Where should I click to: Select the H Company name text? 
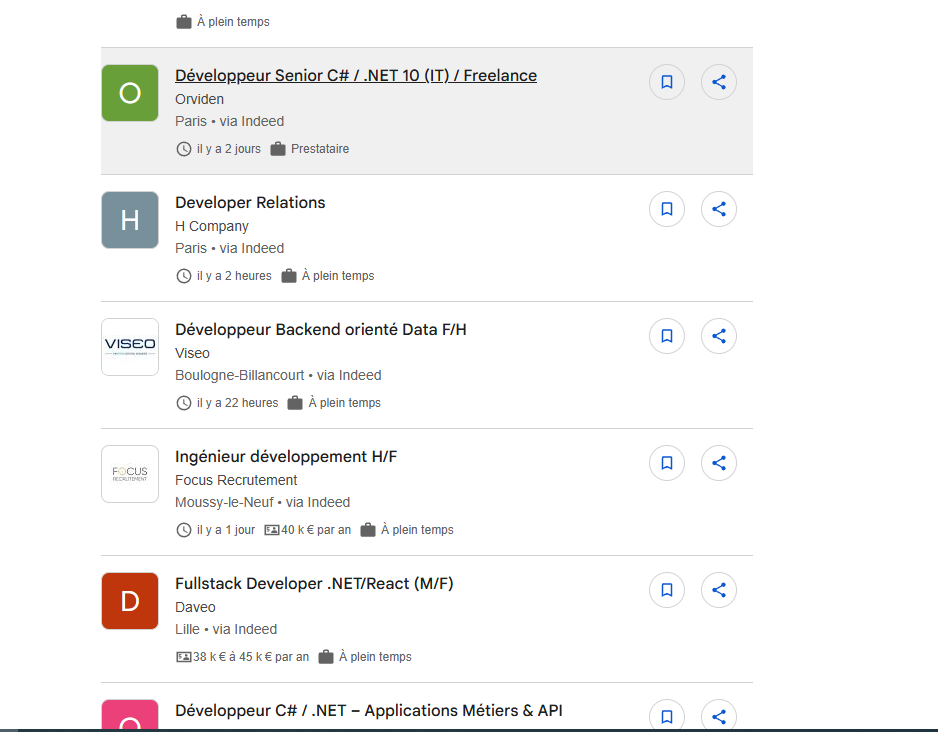coord(212,227)
